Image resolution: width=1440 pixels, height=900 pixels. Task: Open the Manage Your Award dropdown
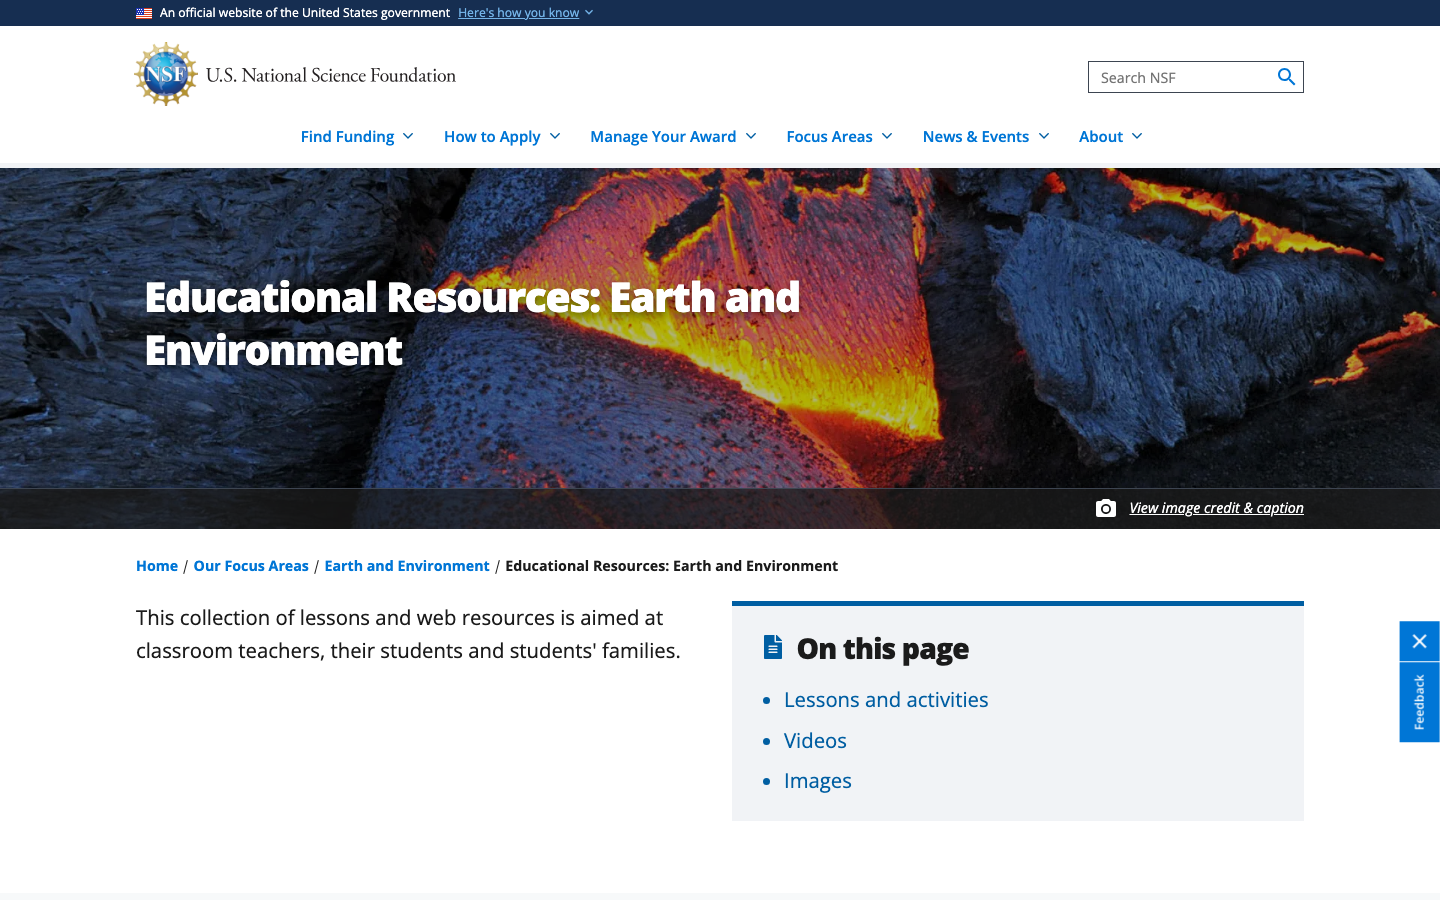point(673,136)
